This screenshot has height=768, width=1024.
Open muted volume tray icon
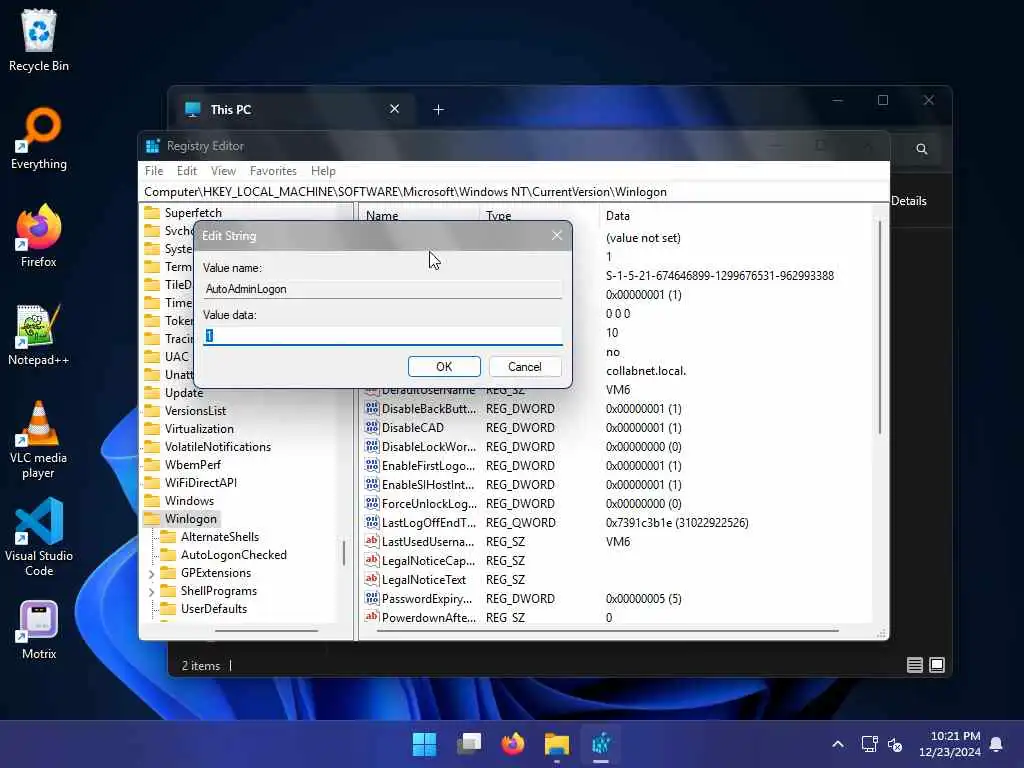[895, 744]
